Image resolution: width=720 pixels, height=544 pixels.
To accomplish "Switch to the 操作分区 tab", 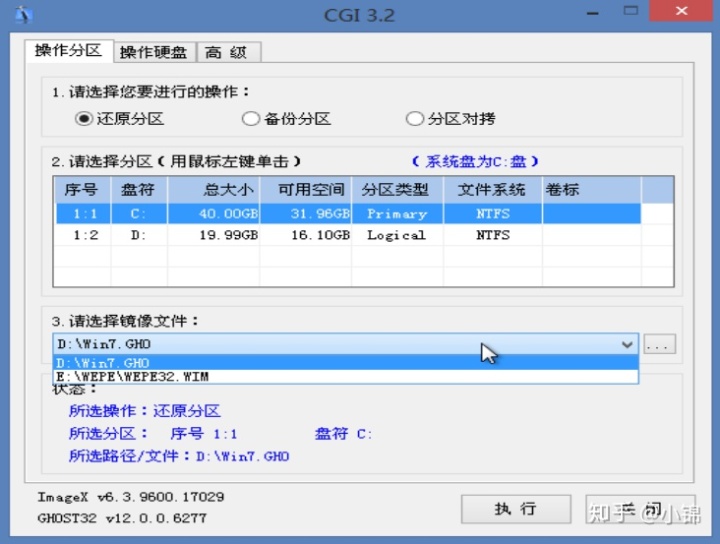I will click(68, 50).
